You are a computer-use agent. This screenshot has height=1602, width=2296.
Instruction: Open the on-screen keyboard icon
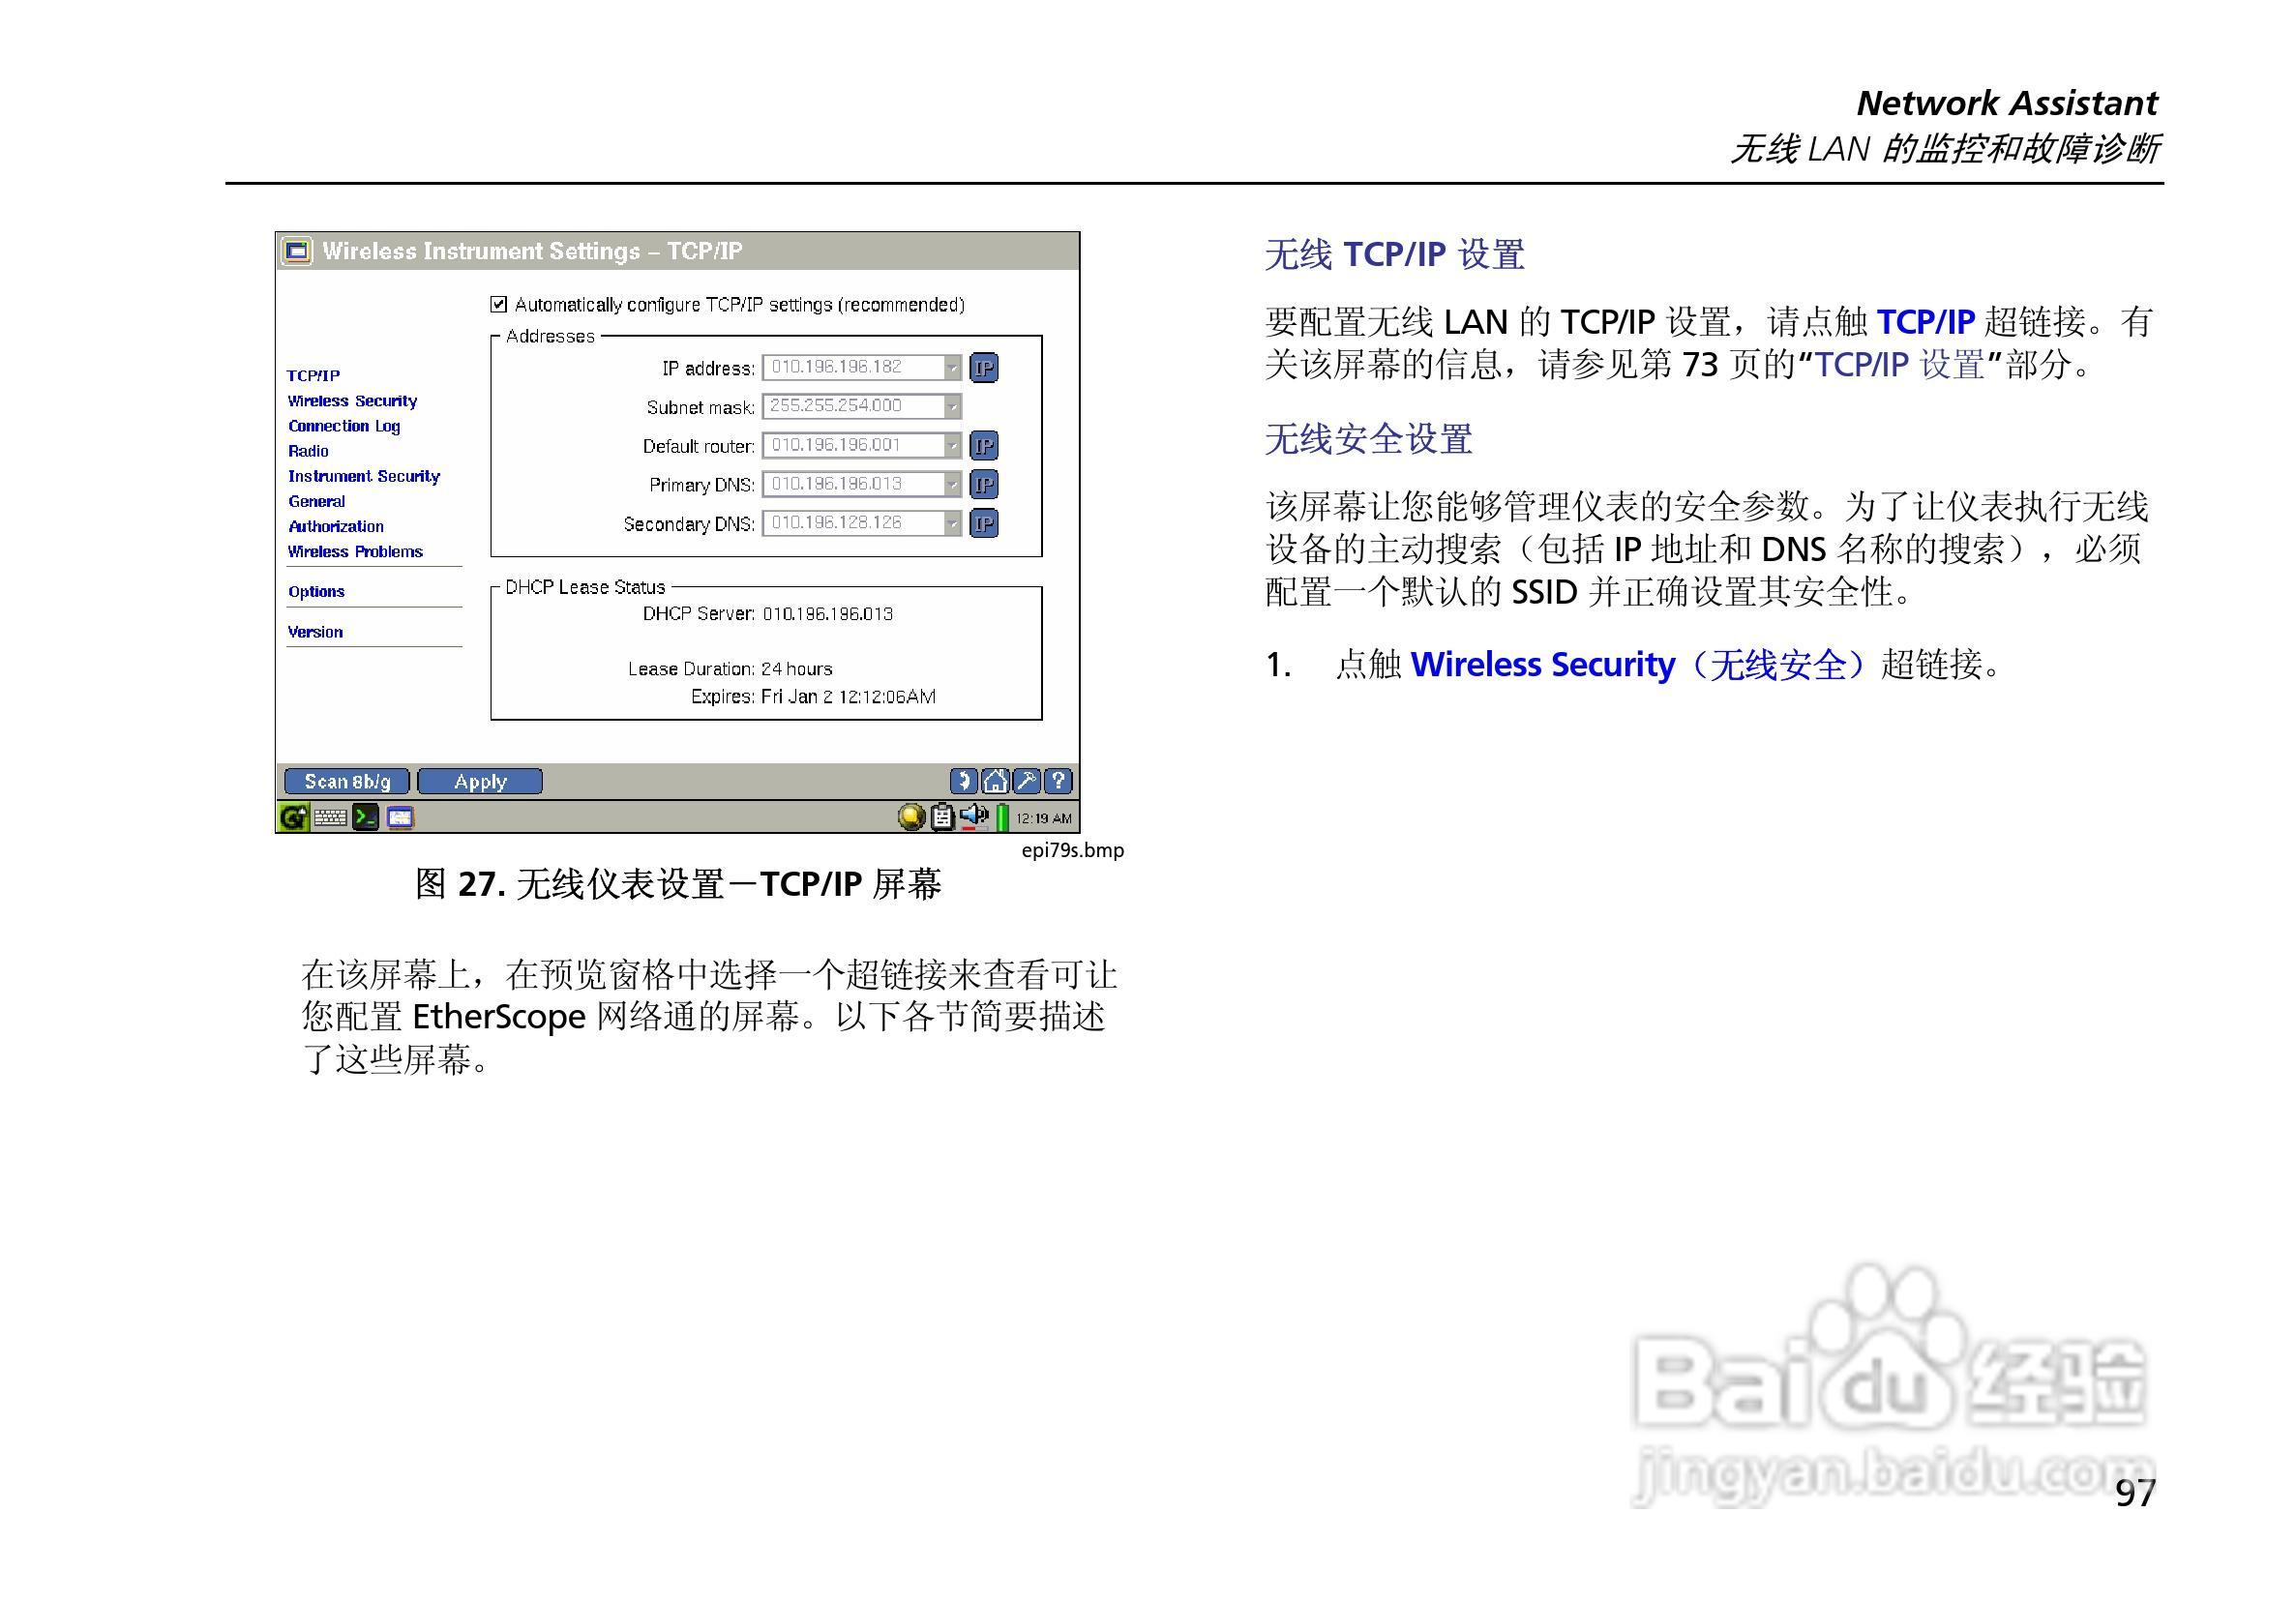(330, 818)
